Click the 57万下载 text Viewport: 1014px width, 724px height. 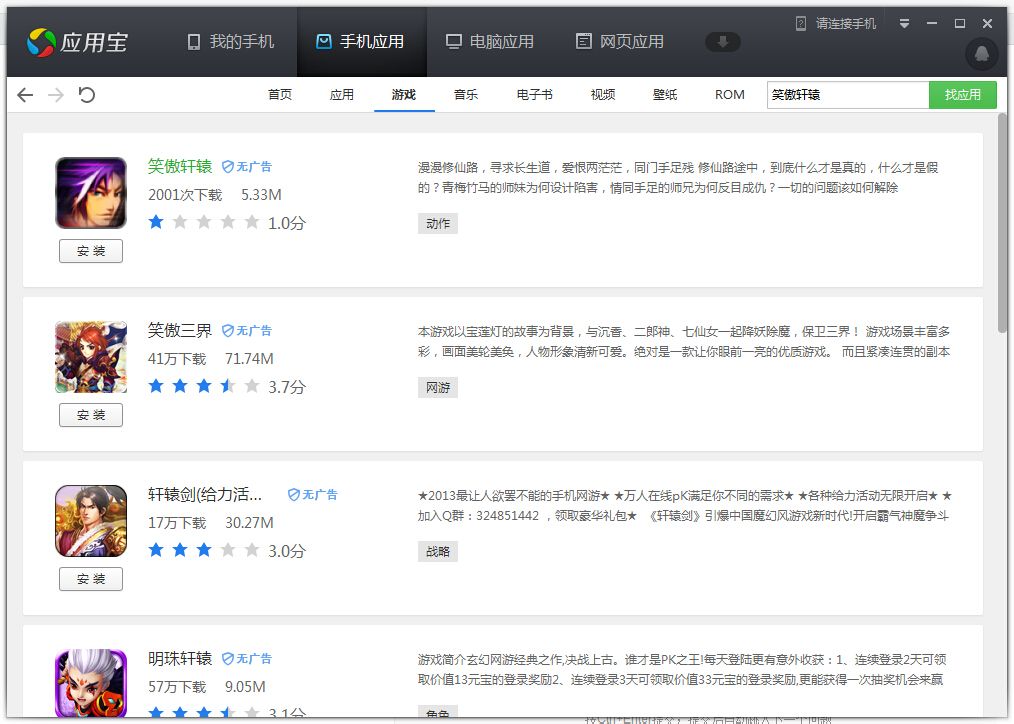pos(177,688)
